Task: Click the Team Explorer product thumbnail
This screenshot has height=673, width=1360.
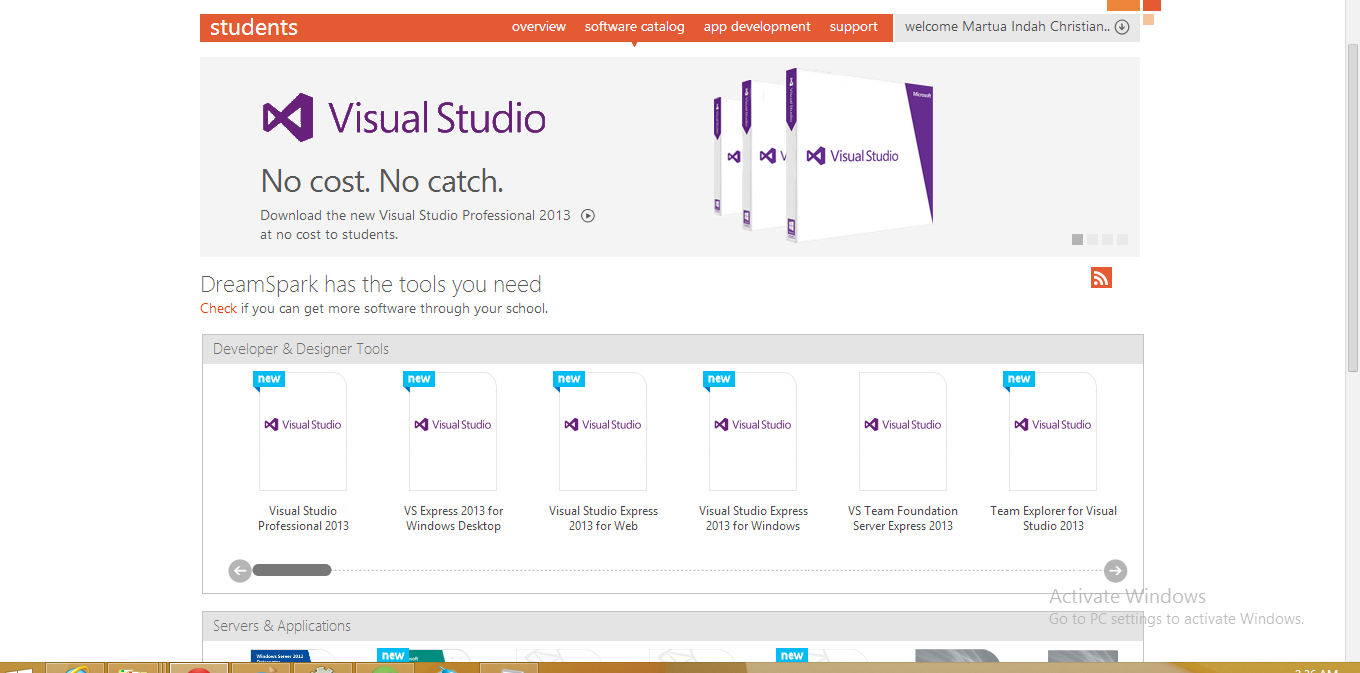Action: click(1053, 431)
